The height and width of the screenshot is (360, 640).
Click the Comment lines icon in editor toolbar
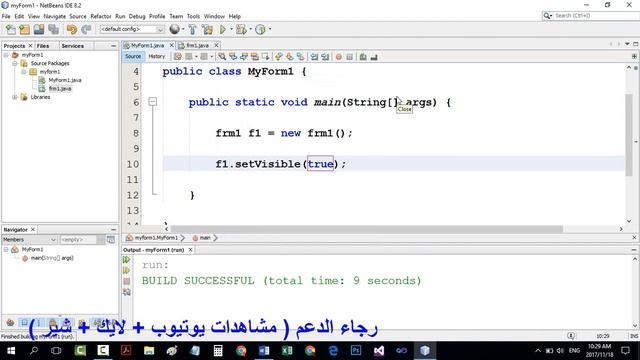363,57
